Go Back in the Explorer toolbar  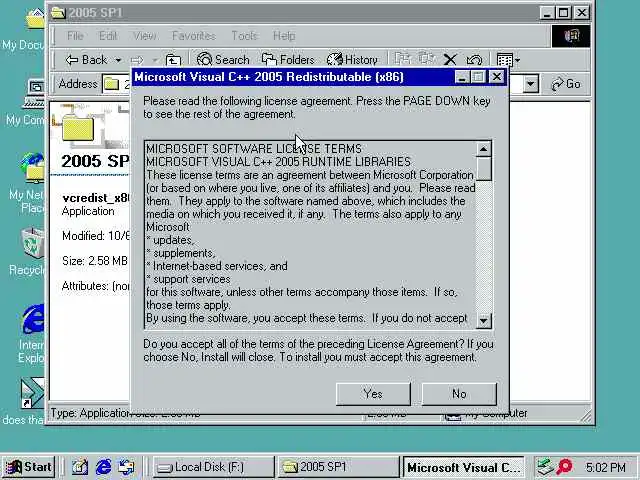pos(87,60)
